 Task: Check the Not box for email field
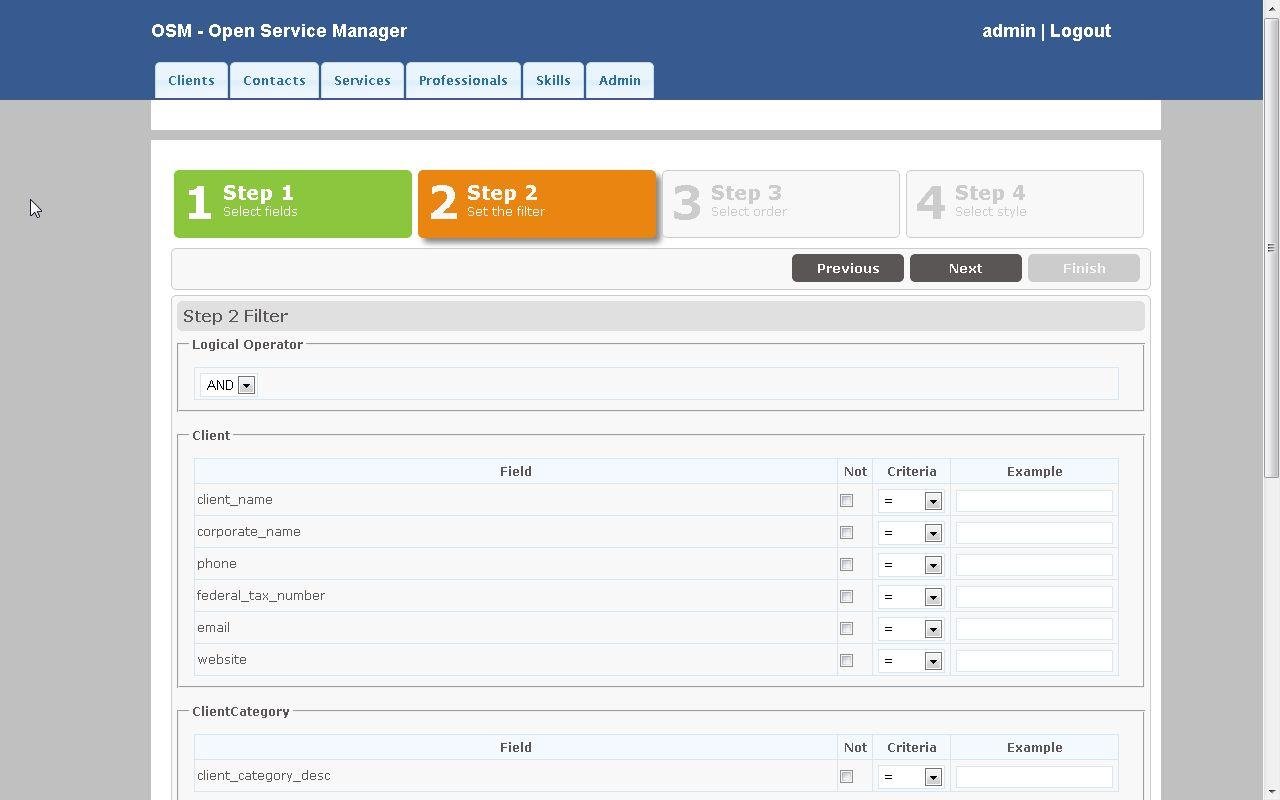click(x=847, y=628)
